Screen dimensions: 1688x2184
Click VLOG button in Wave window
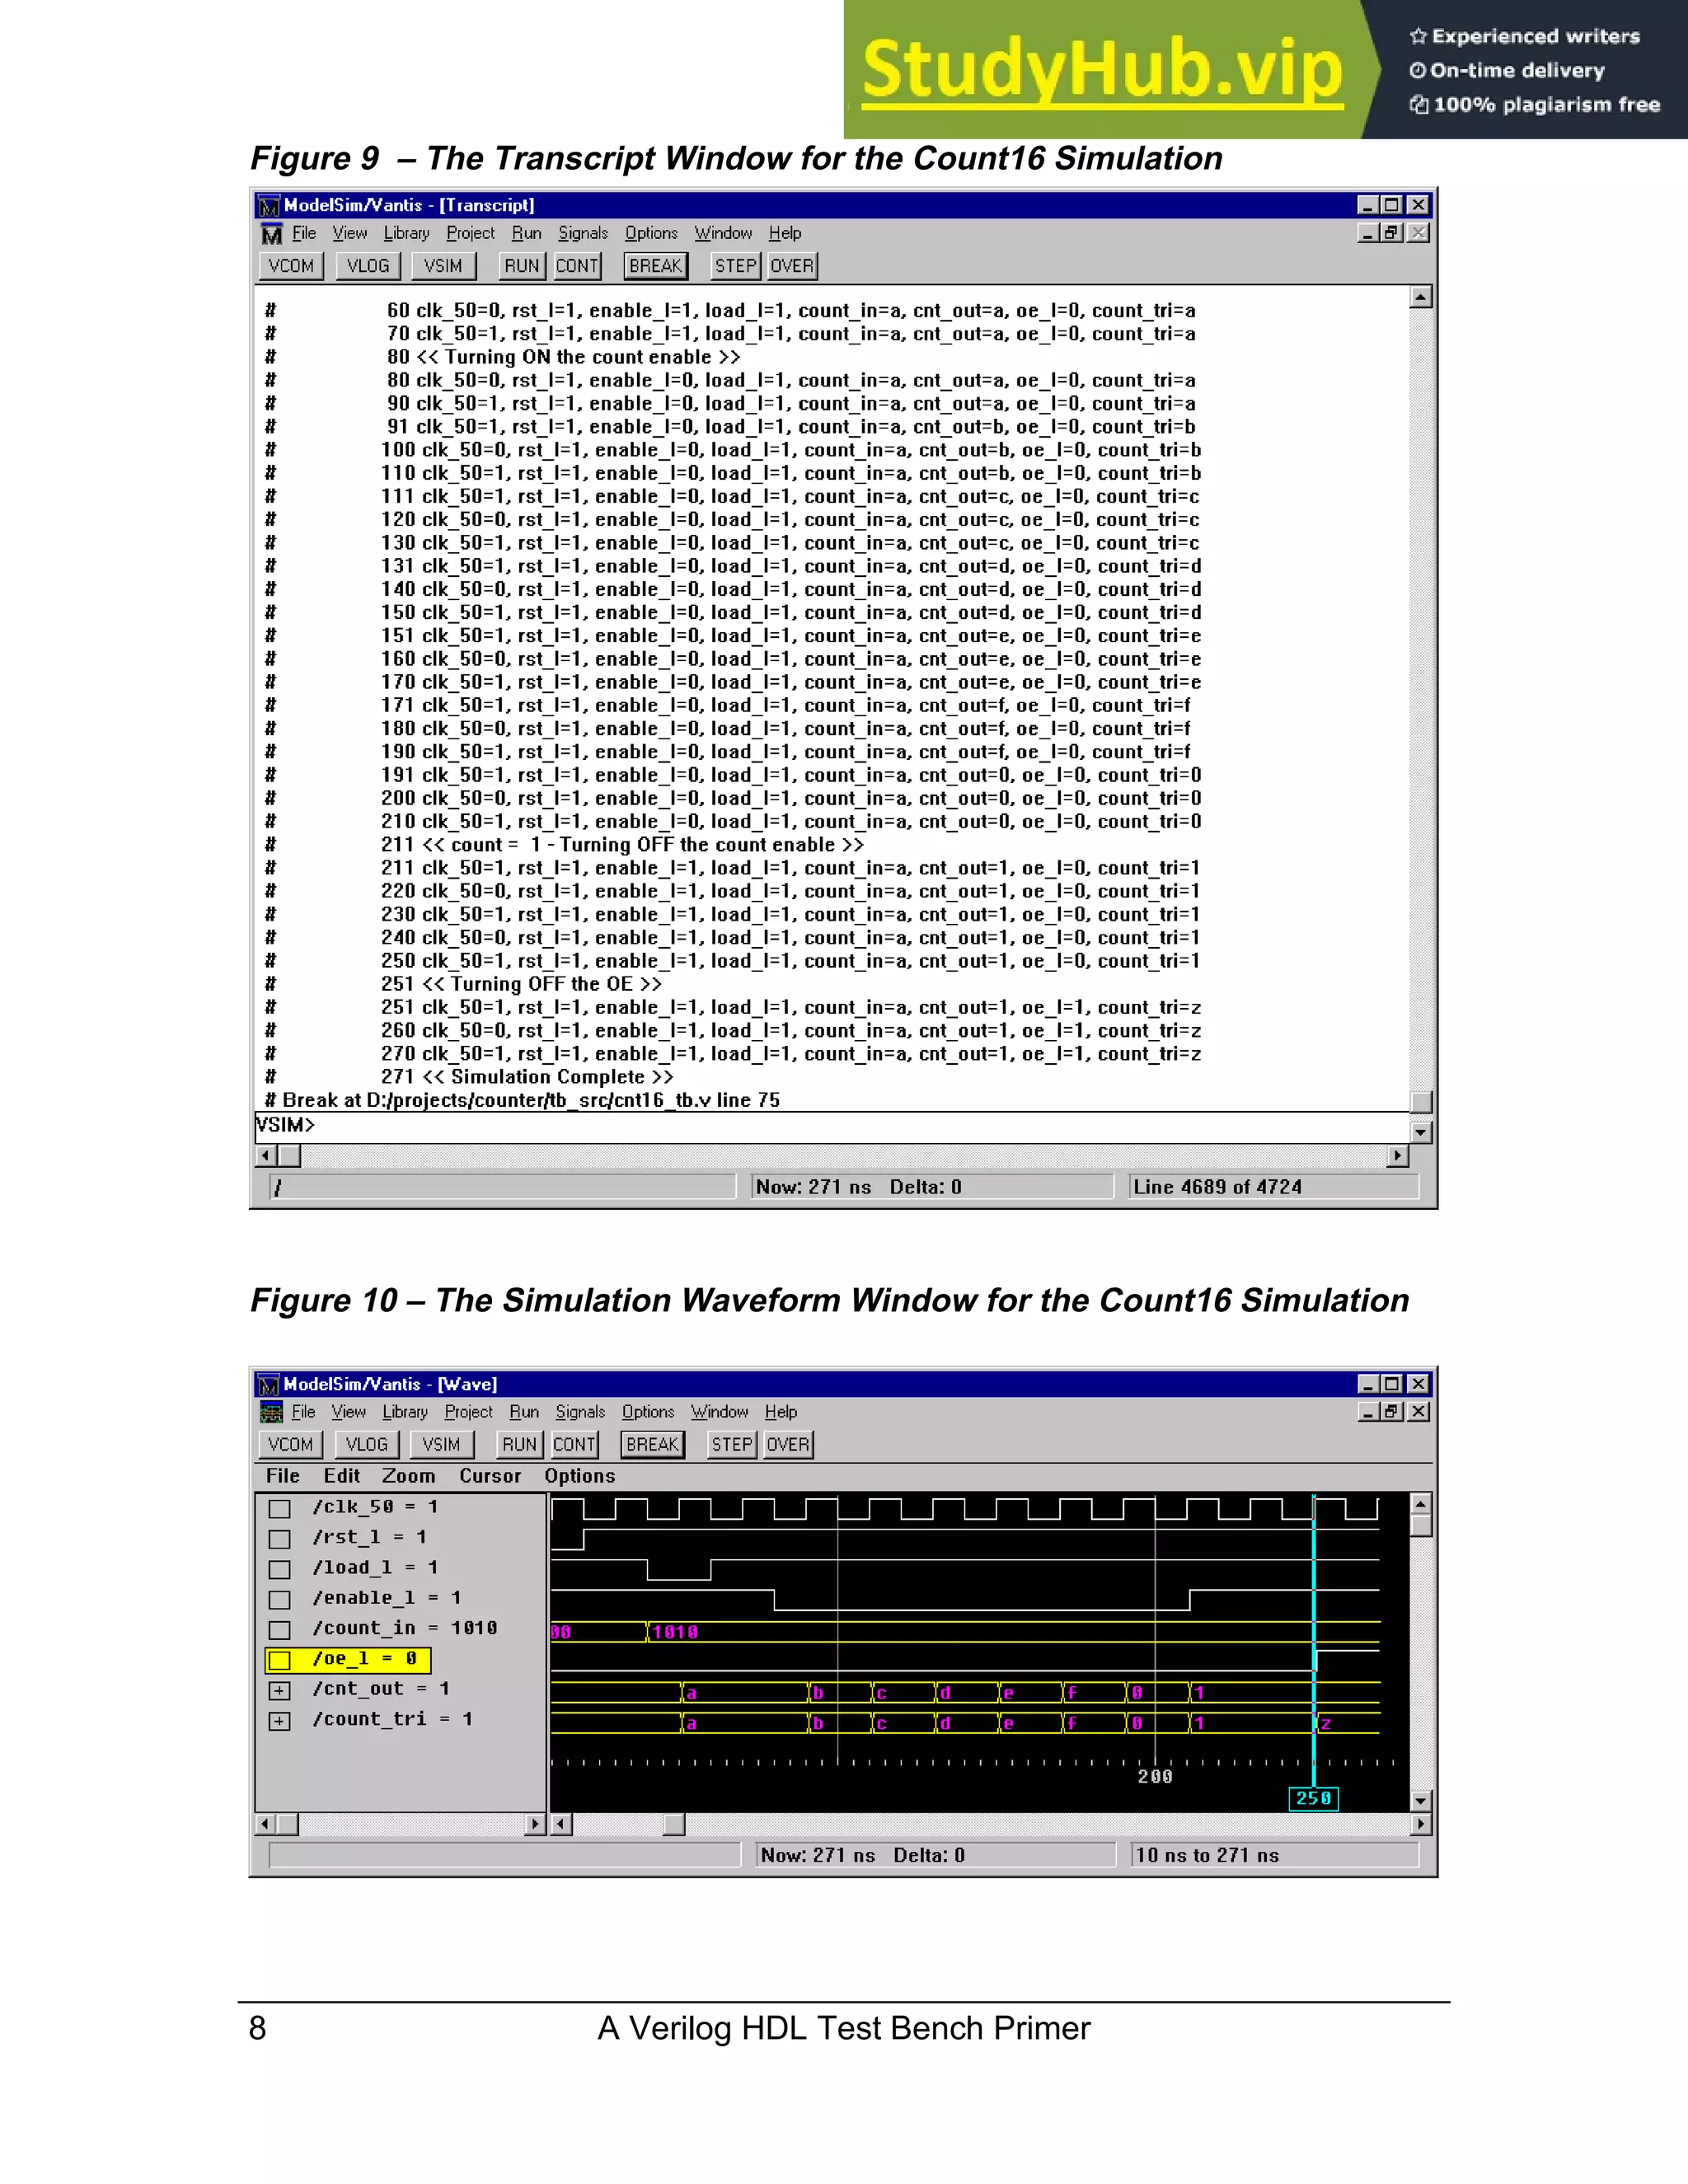[366, 1445]
